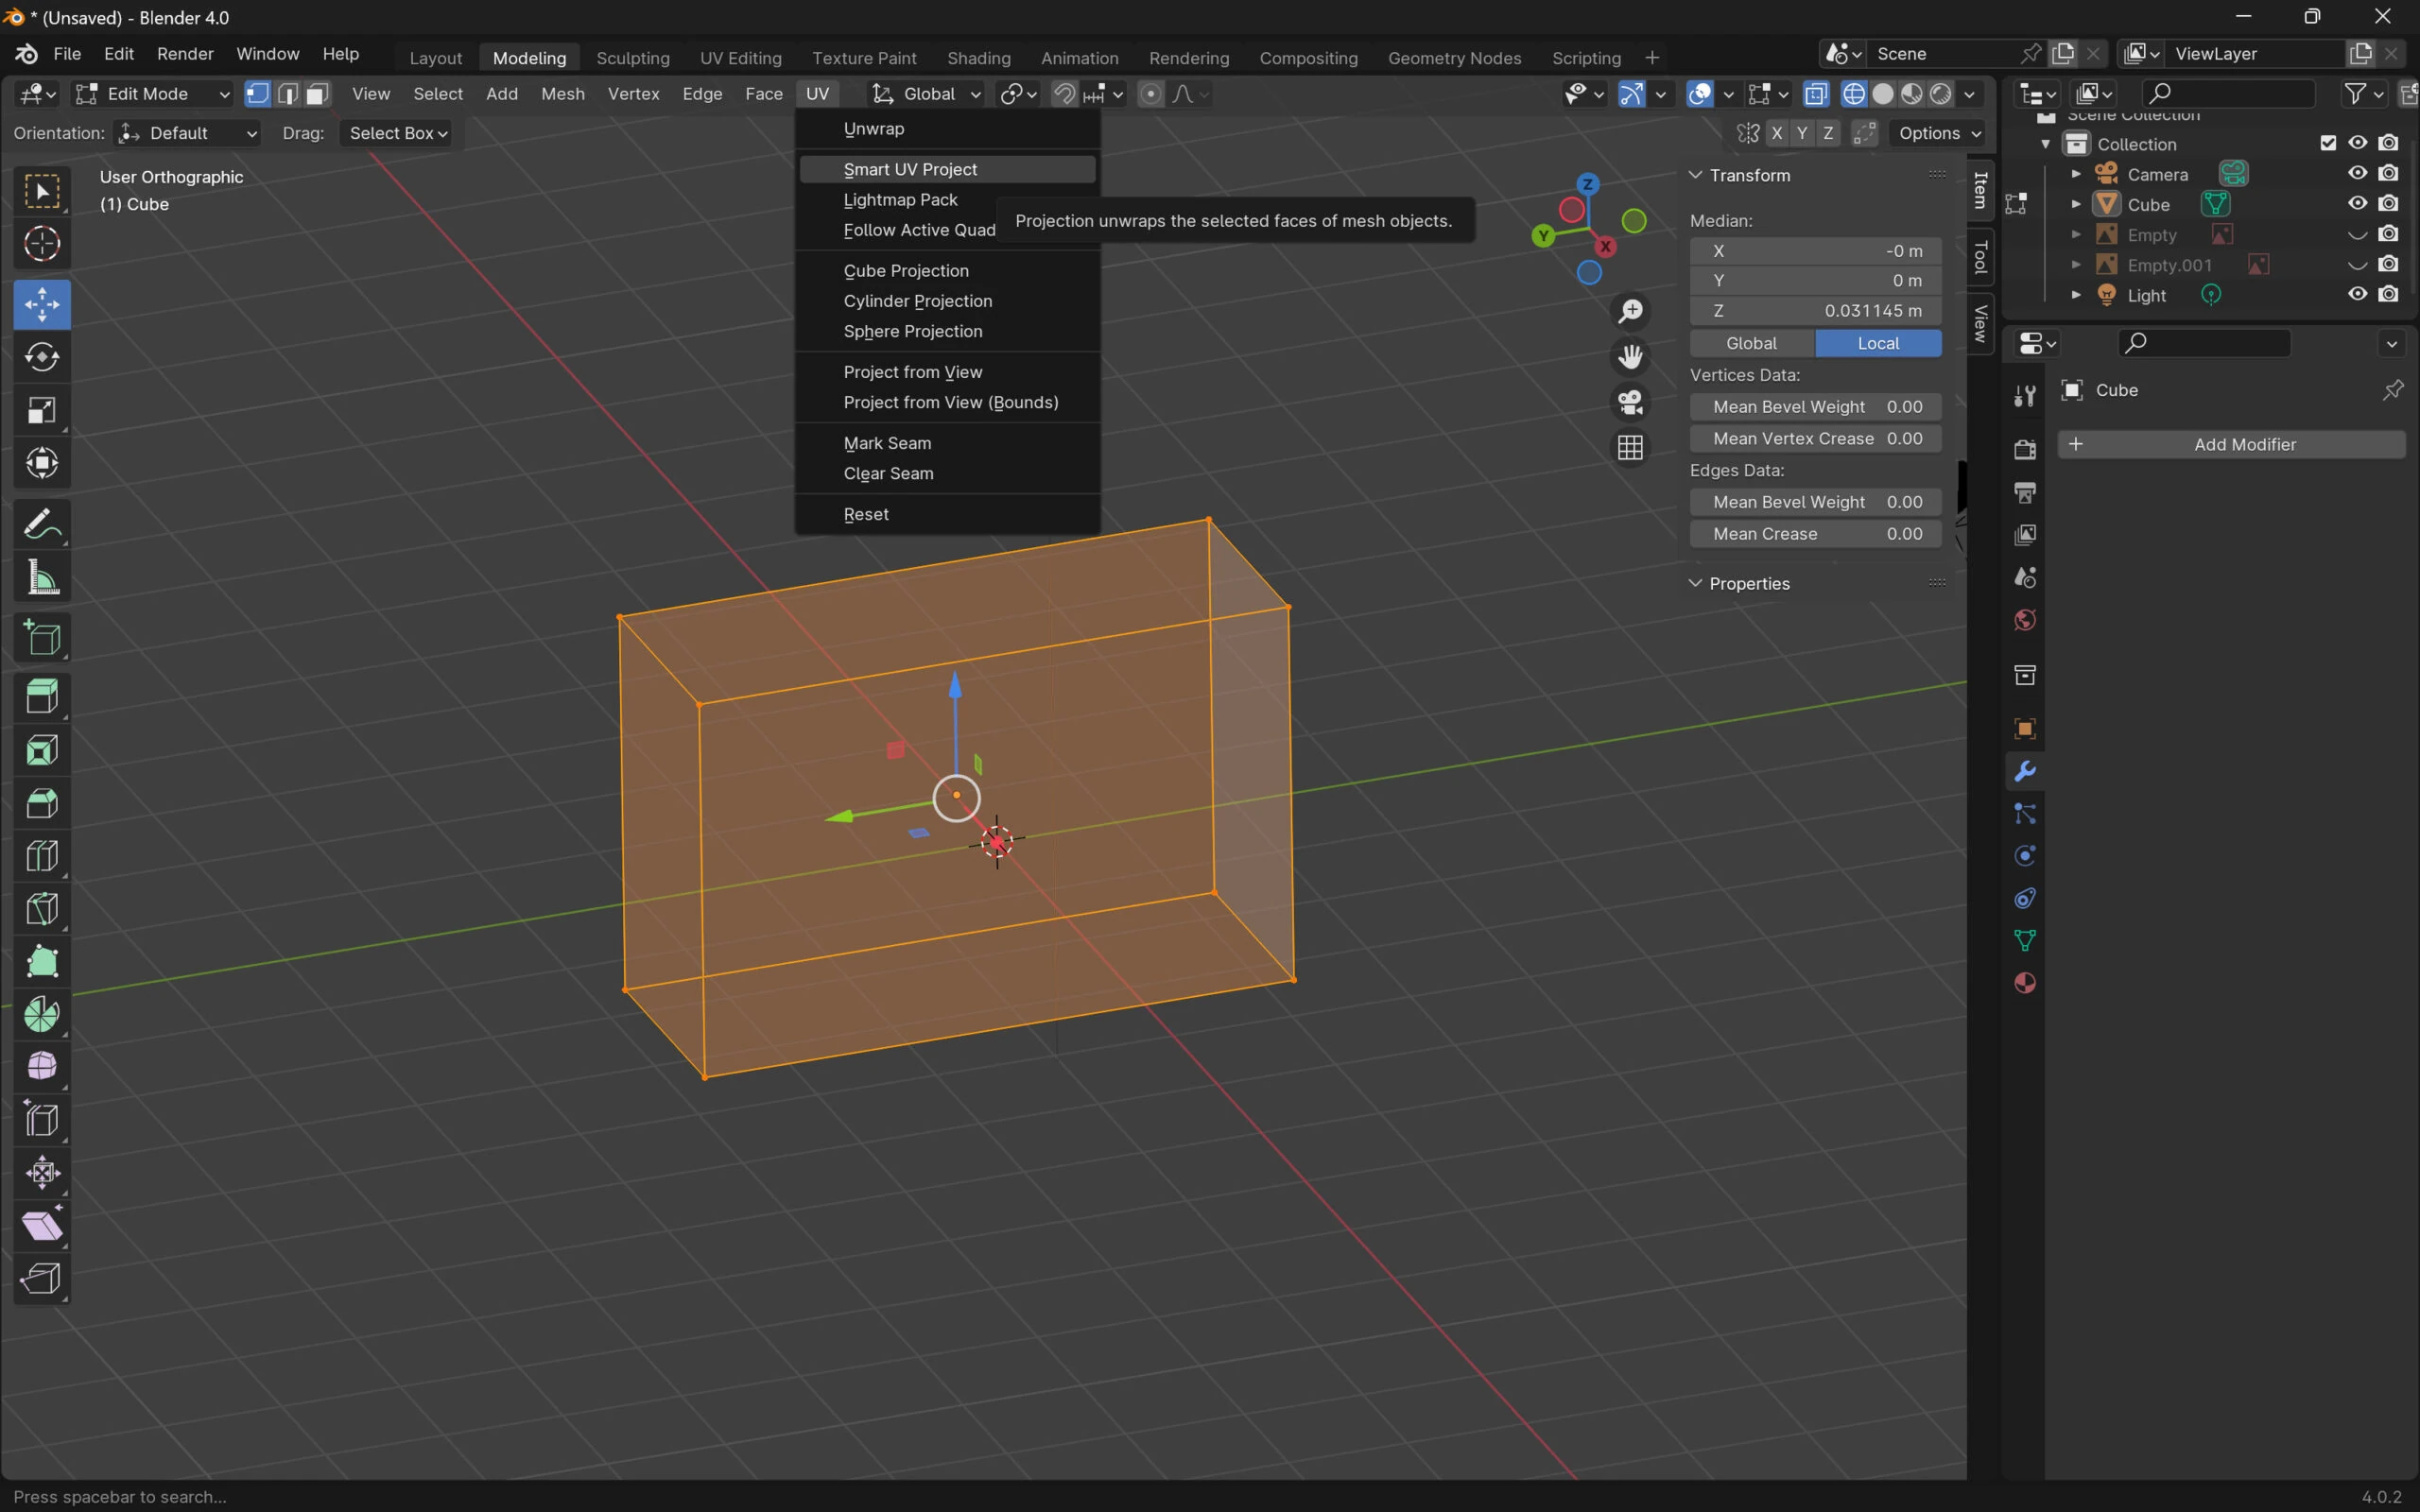Click the Toggle camera view icon
The height and width of the screenshot is (1512, 2420).
1630,402
